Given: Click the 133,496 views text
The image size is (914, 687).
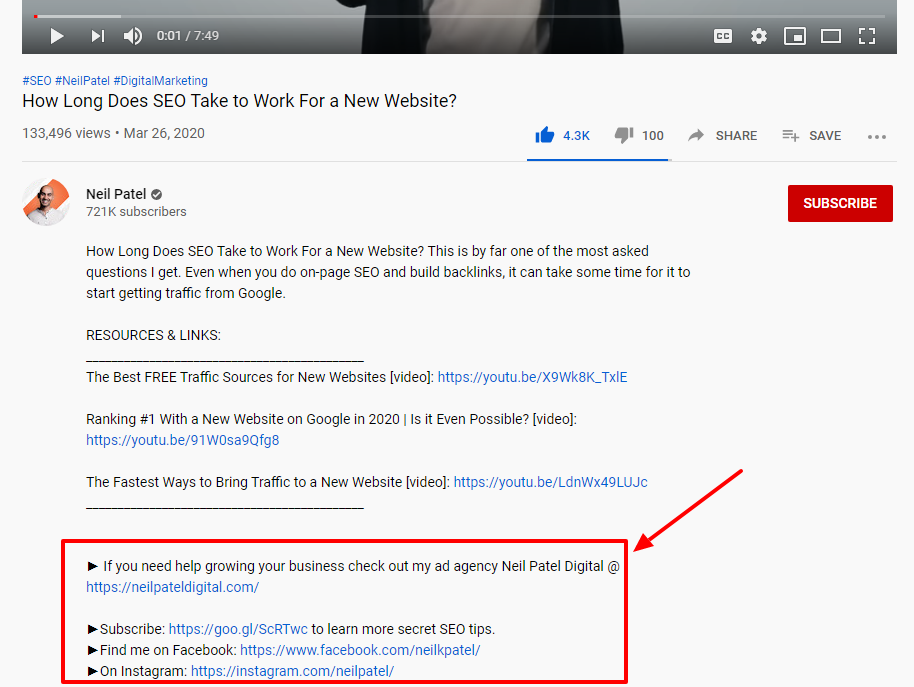Looking at the screenshot, I should (x=66, y=133).
